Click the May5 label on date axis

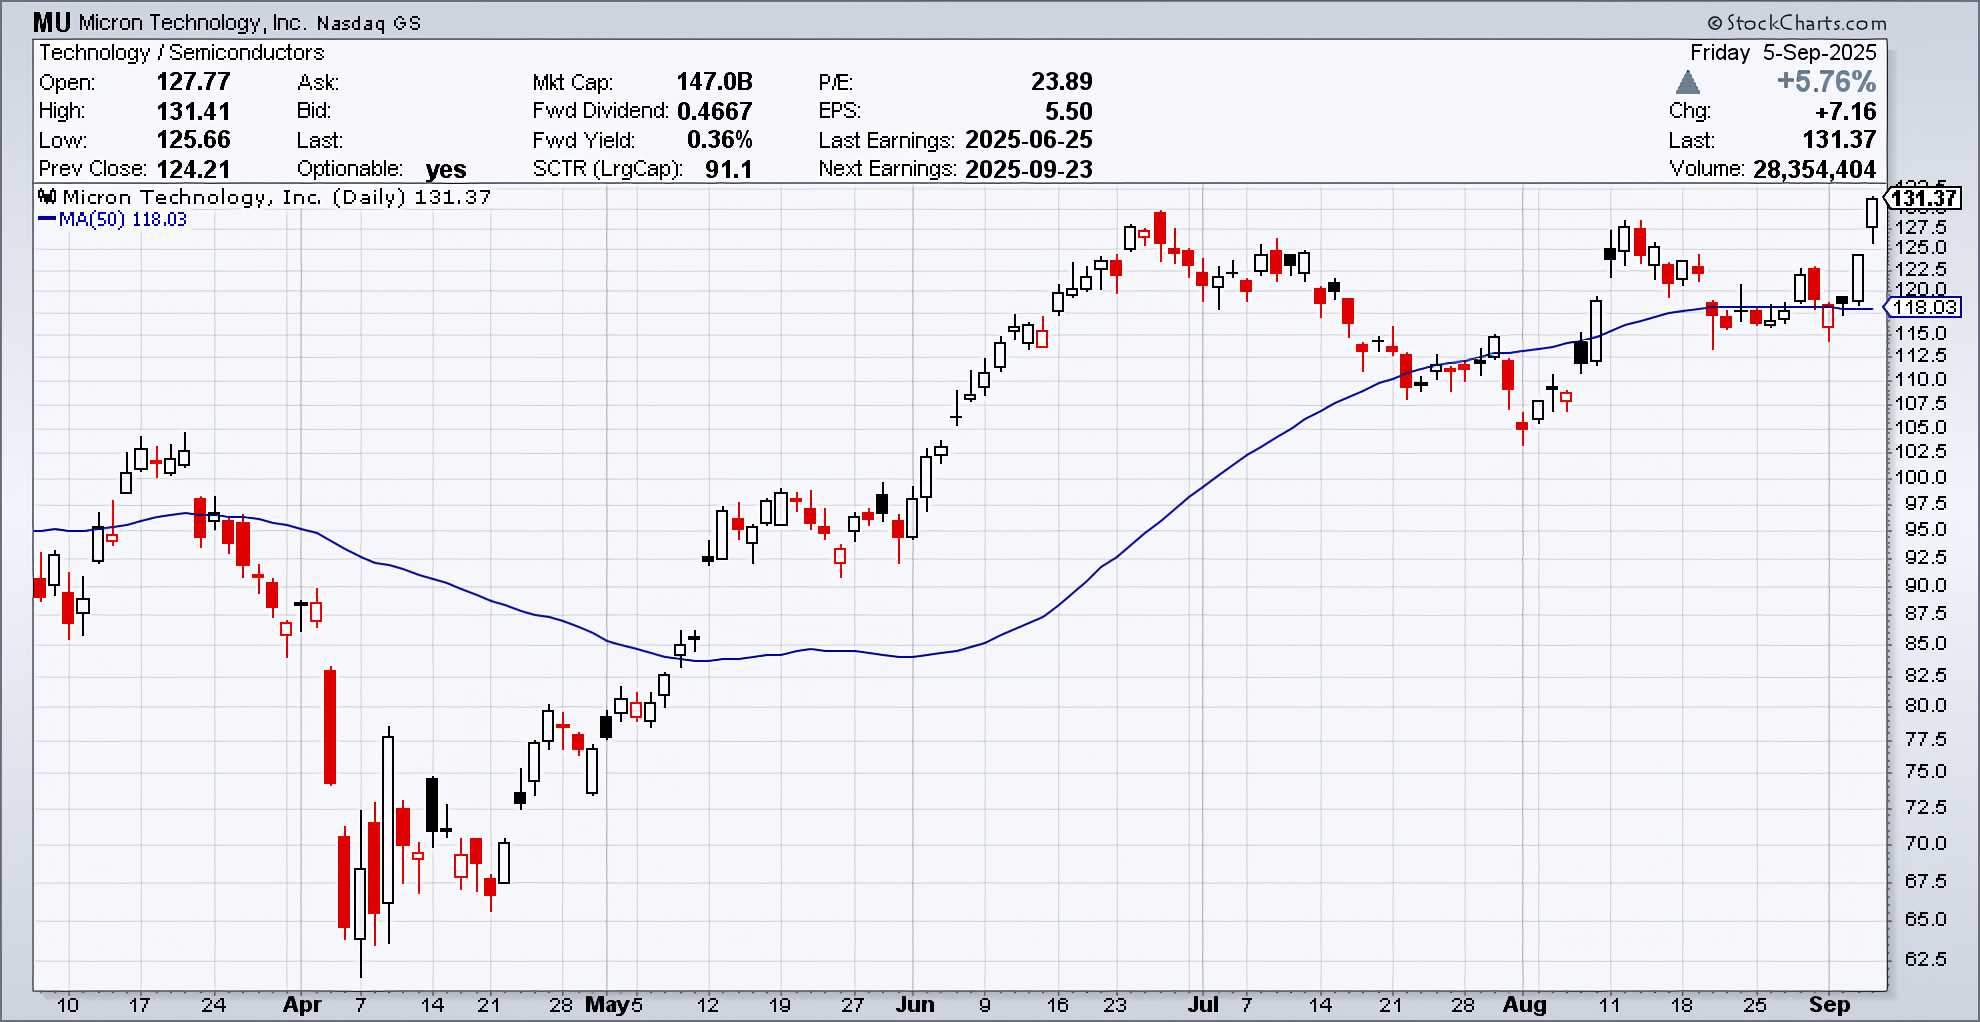(614, 1005)
